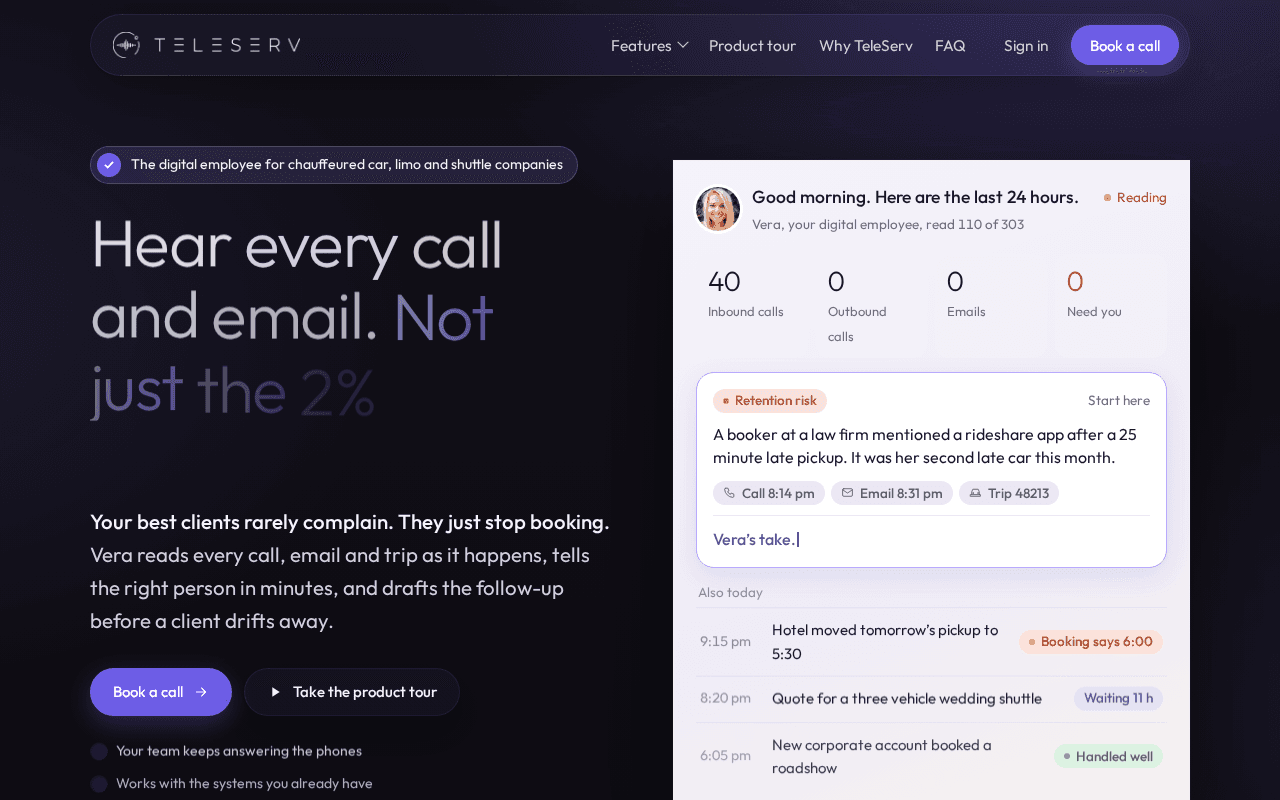Click the Handled well badge
This screenshot has width=1280, height=800.
(x=1108, y=756)
